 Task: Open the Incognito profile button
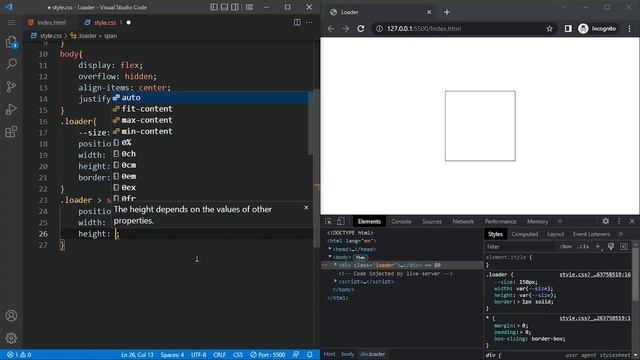[598, 29]
